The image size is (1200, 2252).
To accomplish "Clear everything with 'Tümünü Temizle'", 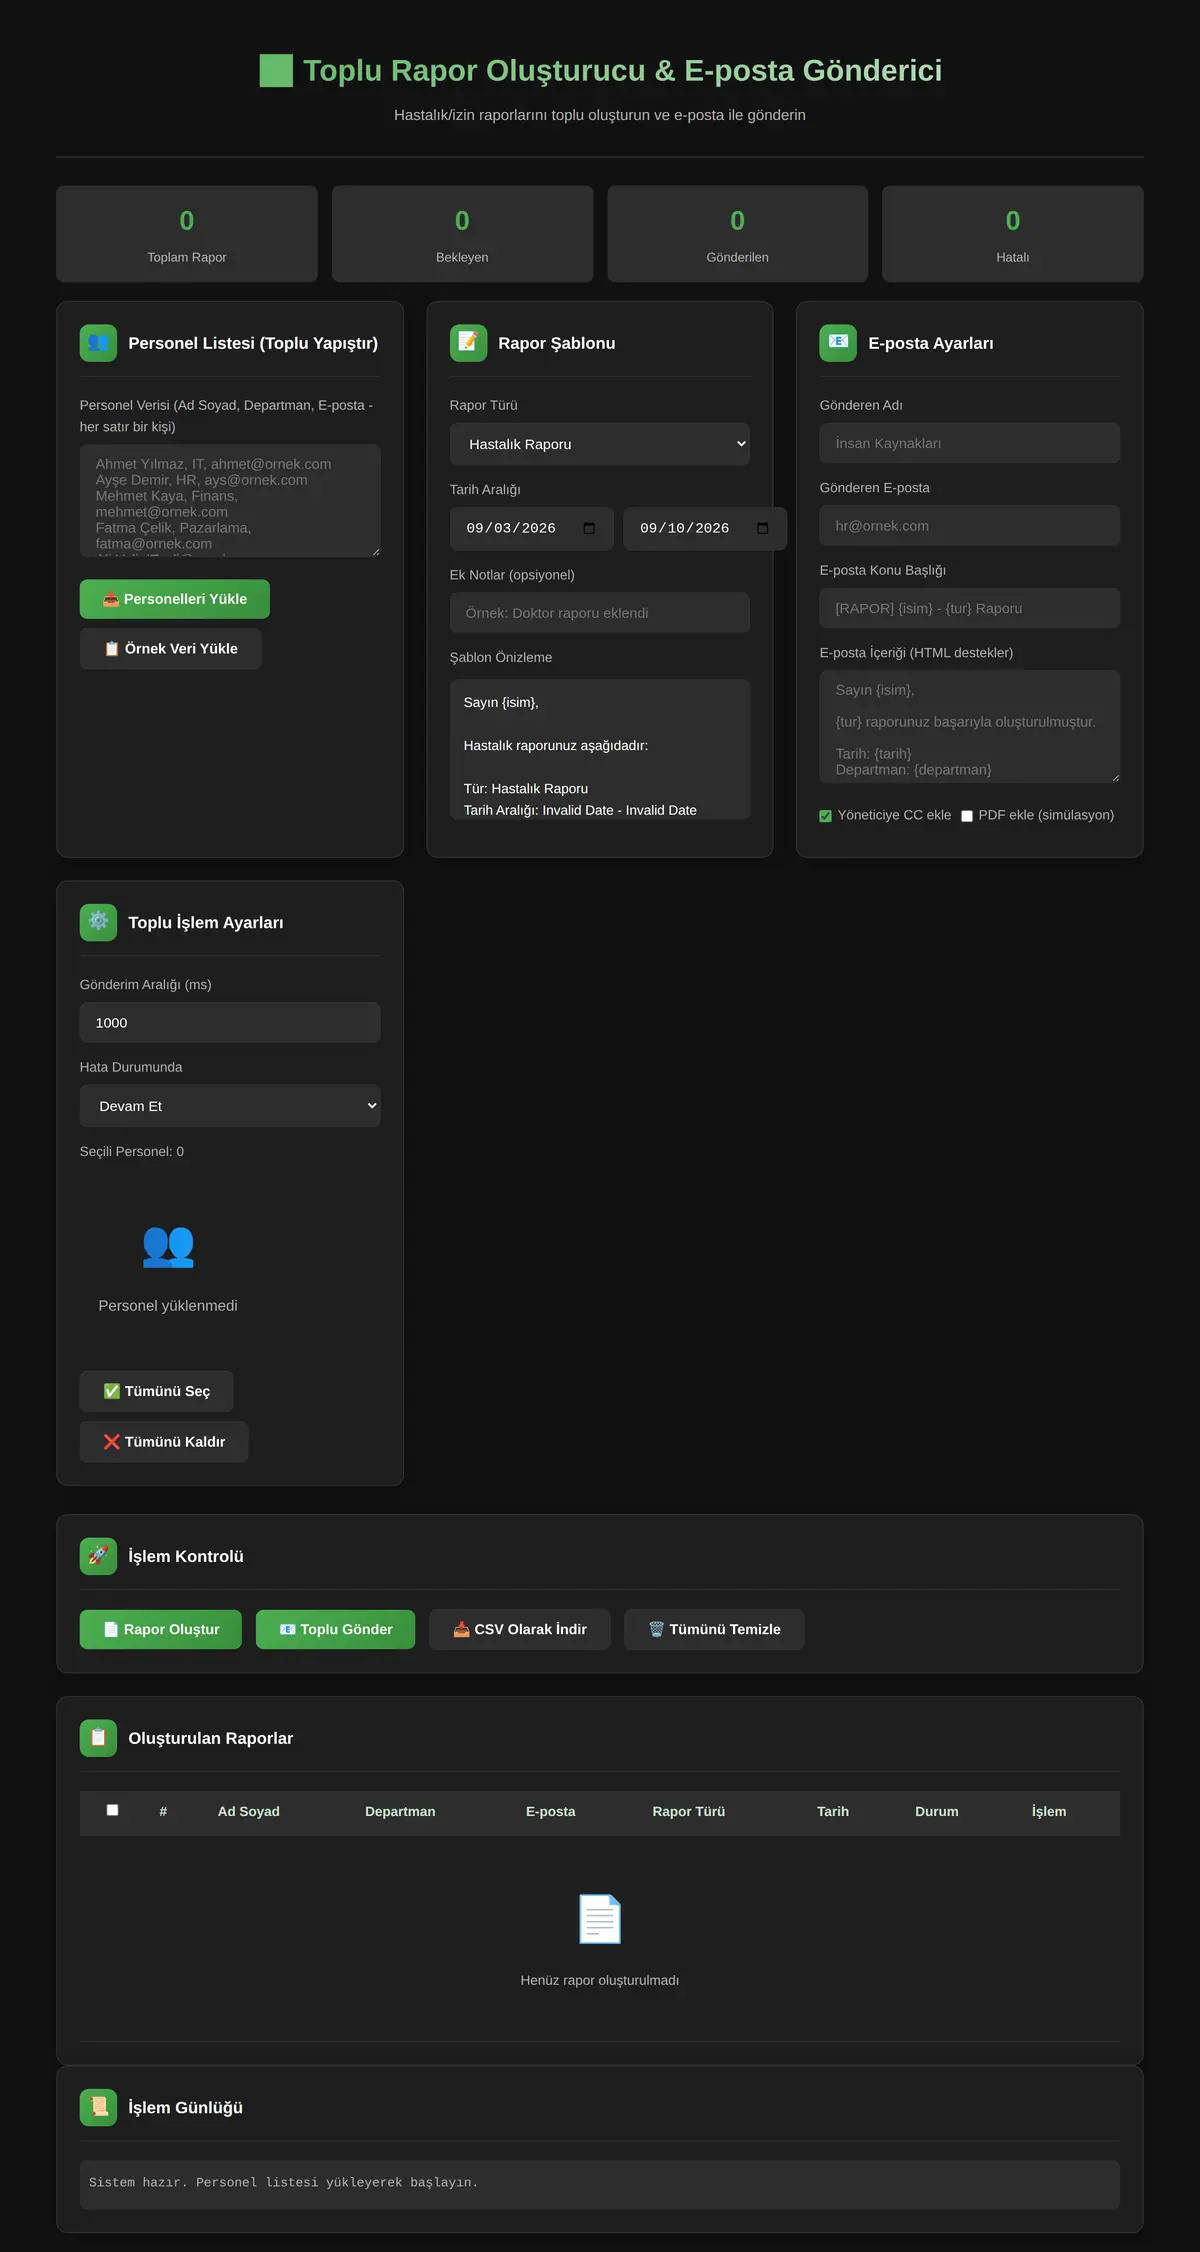I will click(x=715, y=1629).
